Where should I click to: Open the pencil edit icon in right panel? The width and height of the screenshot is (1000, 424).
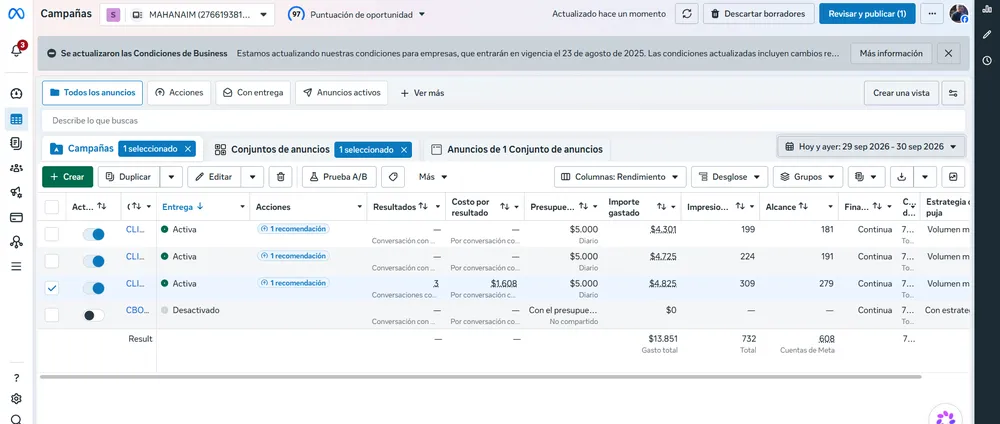(987, 34)
